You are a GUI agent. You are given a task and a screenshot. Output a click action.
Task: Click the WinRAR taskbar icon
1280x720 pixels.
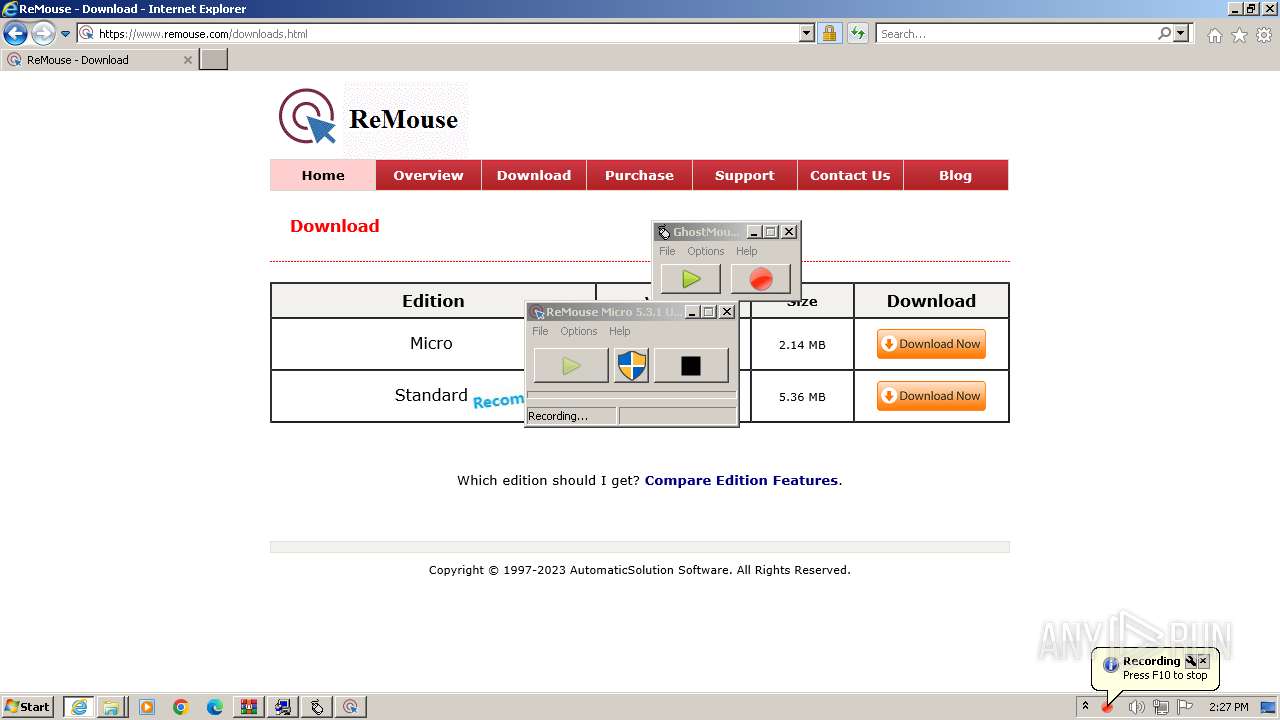[x=249, y=707]
